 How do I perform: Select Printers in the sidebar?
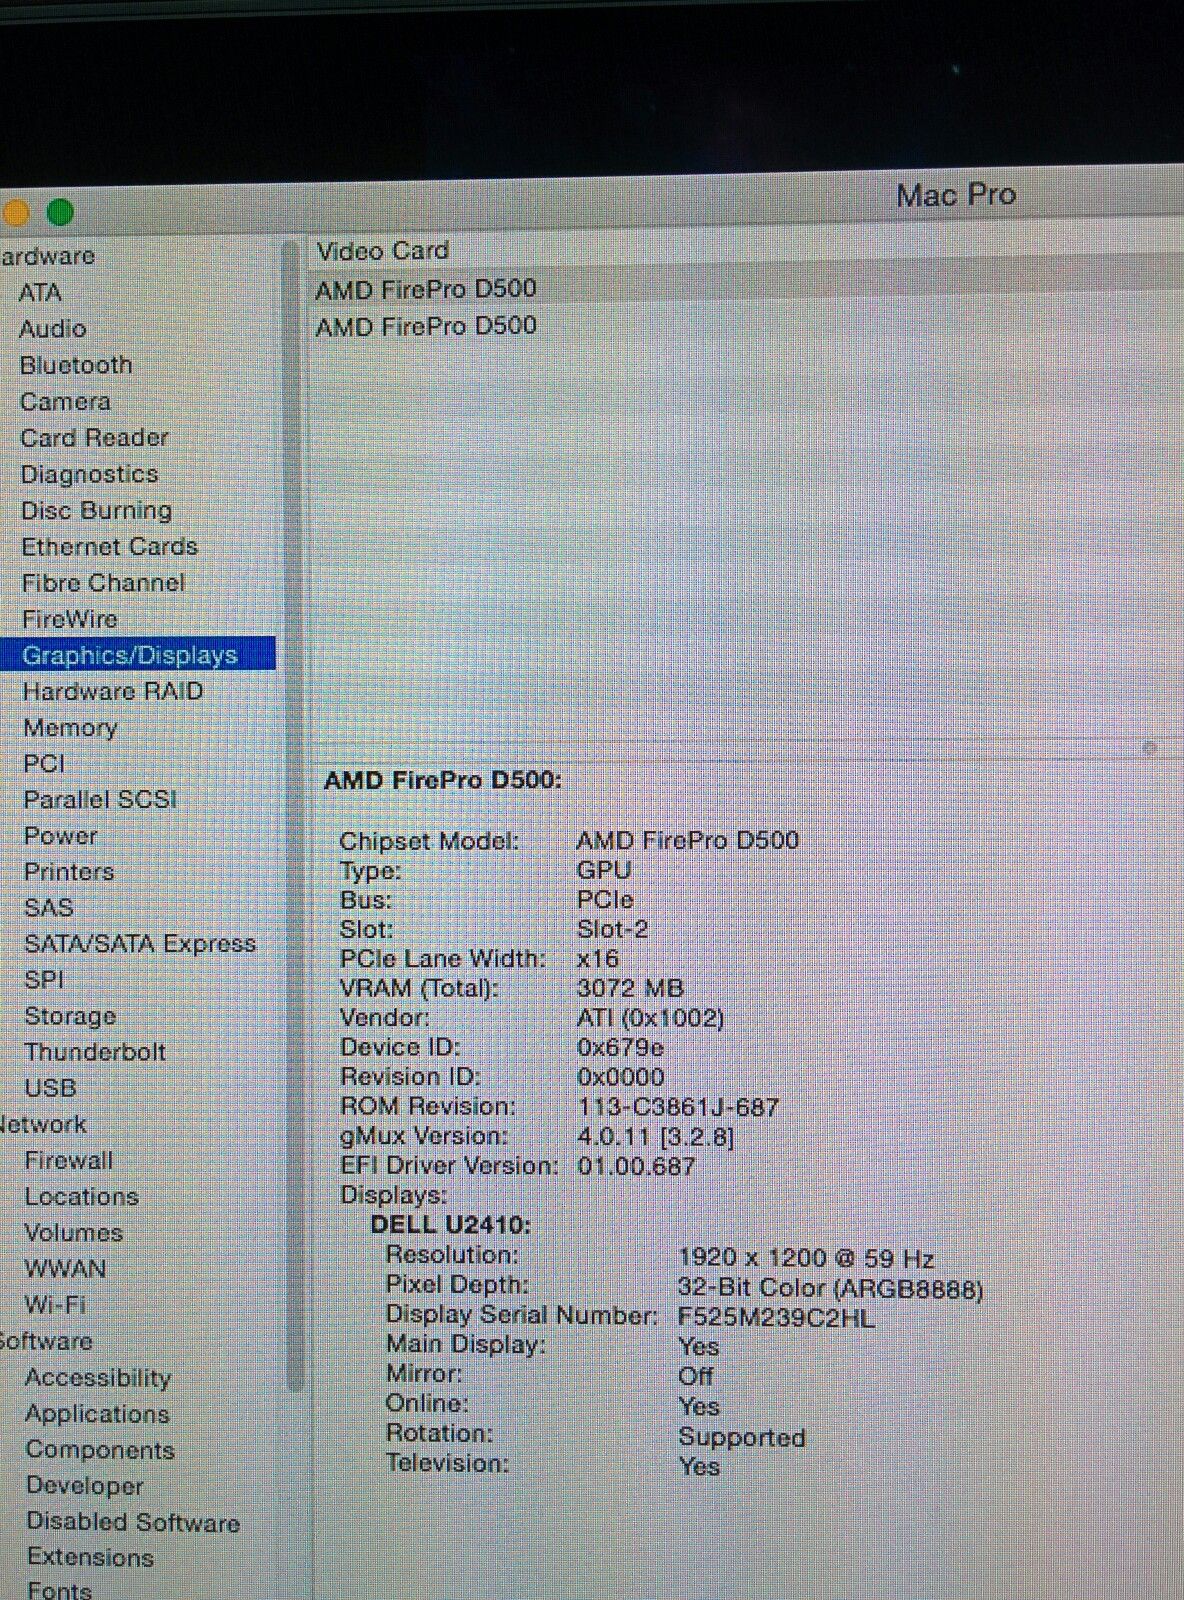click(x=69, y=872)
